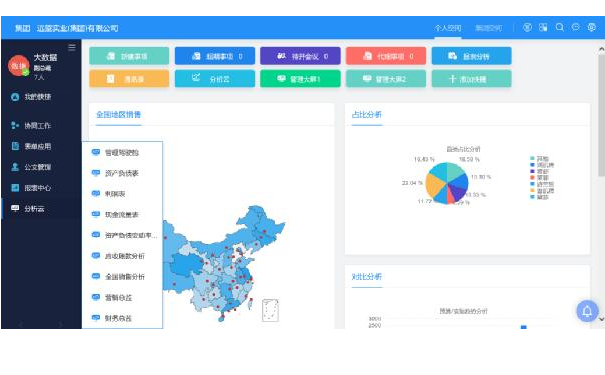Screen dimensions: 605x375
Task: Click the vertical scrollbar thumb
Action: coord(601,116)
